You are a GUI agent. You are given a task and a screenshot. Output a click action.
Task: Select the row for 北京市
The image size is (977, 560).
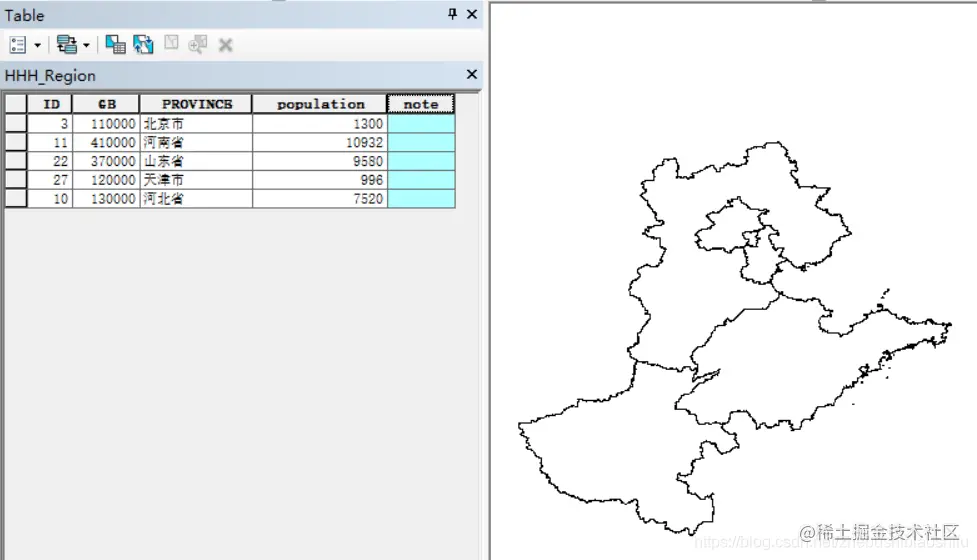[x=16, y=123]
